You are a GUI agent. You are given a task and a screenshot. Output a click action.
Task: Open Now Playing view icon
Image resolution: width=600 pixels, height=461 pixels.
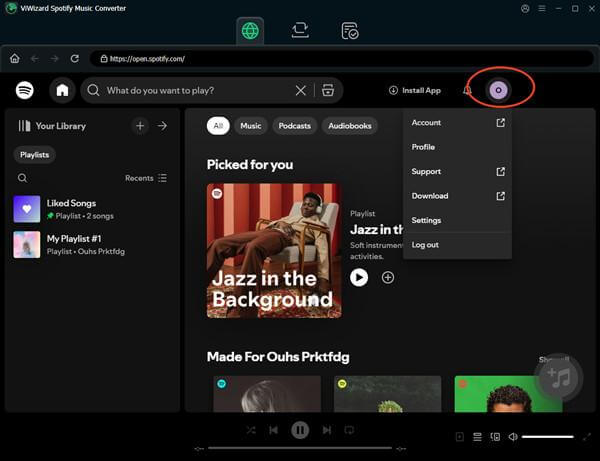click(460, 437)
